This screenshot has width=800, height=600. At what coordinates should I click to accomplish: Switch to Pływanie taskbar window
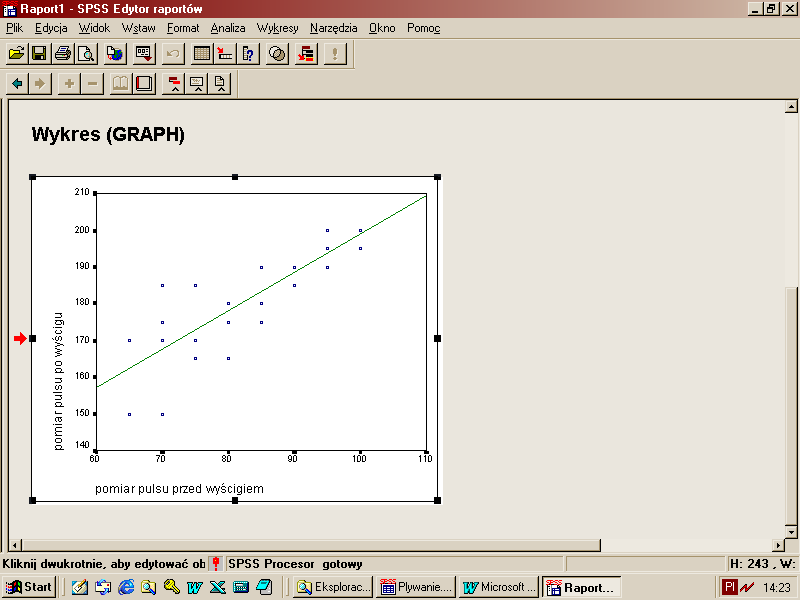coord(417,587)
